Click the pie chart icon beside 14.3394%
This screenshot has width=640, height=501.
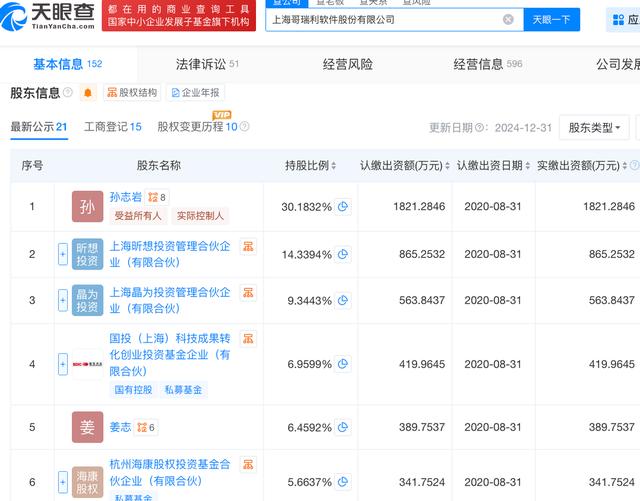343,255
